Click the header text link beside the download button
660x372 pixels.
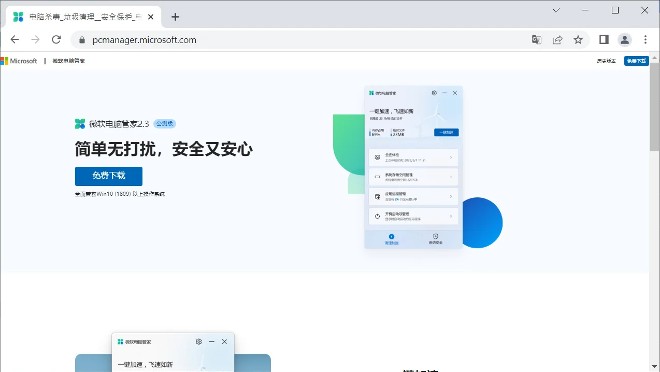[x=606, y=61]
